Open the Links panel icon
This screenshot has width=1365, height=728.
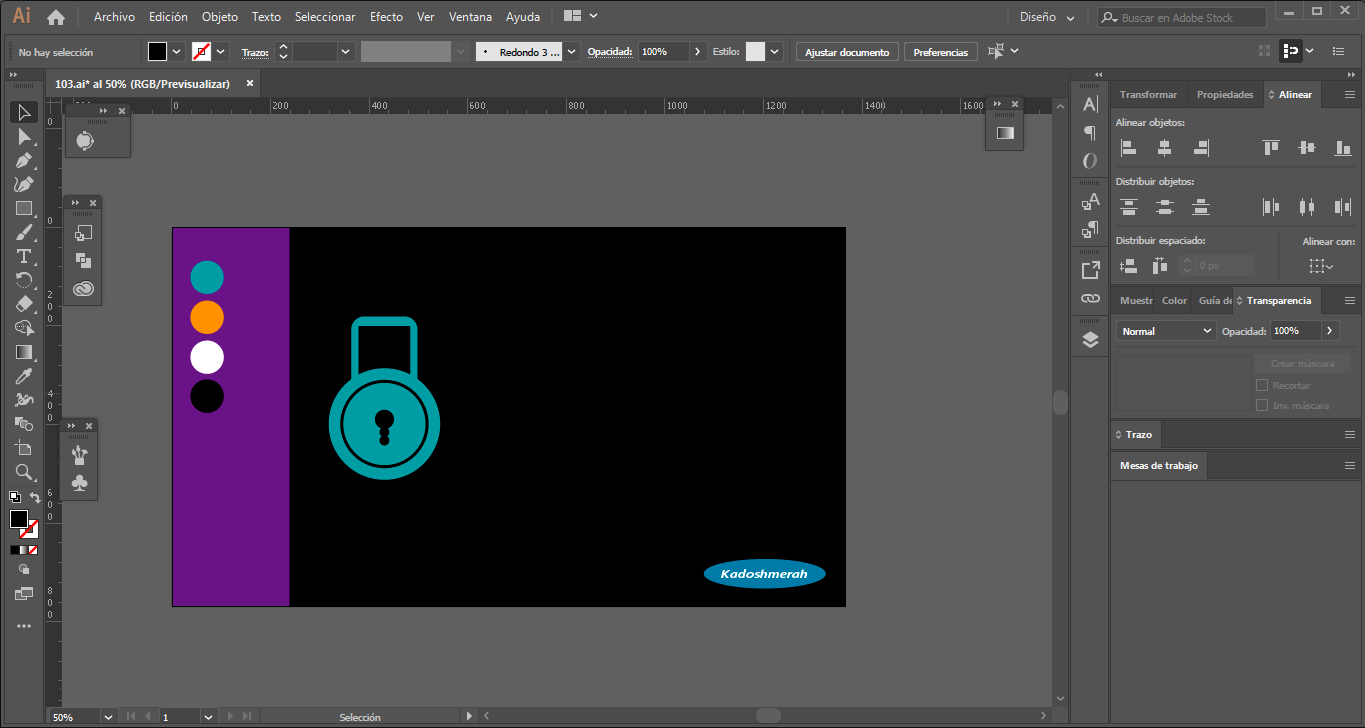[x=1090, y=298]
